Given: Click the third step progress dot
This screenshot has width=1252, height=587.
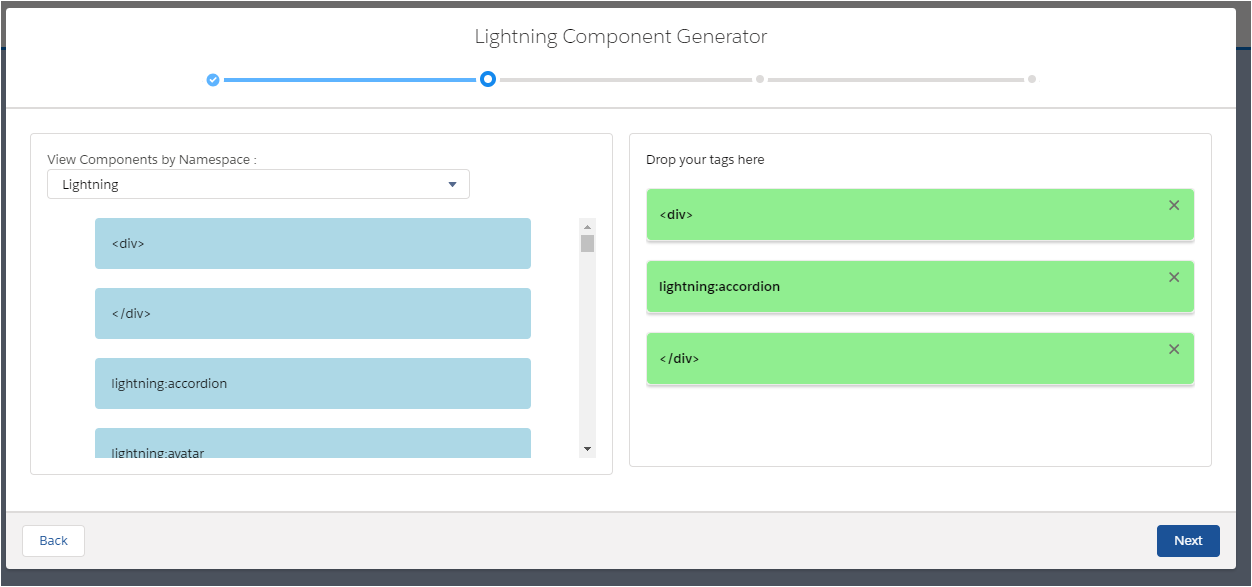Looking at the screenshot, I should (x=760, y=79).
